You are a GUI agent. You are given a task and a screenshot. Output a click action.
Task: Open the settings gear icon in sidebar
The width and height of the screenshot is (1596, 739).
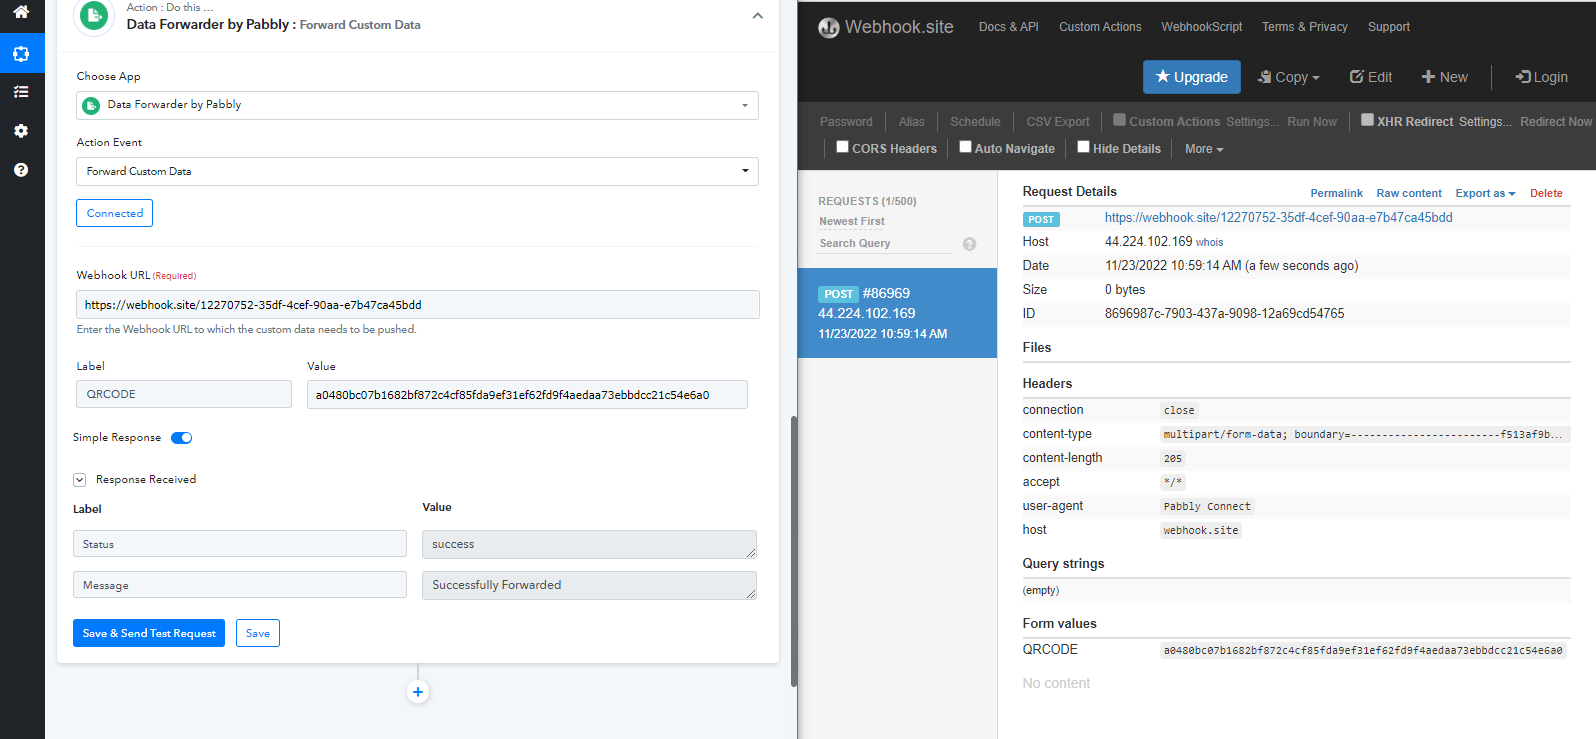(x=21, y=131)
